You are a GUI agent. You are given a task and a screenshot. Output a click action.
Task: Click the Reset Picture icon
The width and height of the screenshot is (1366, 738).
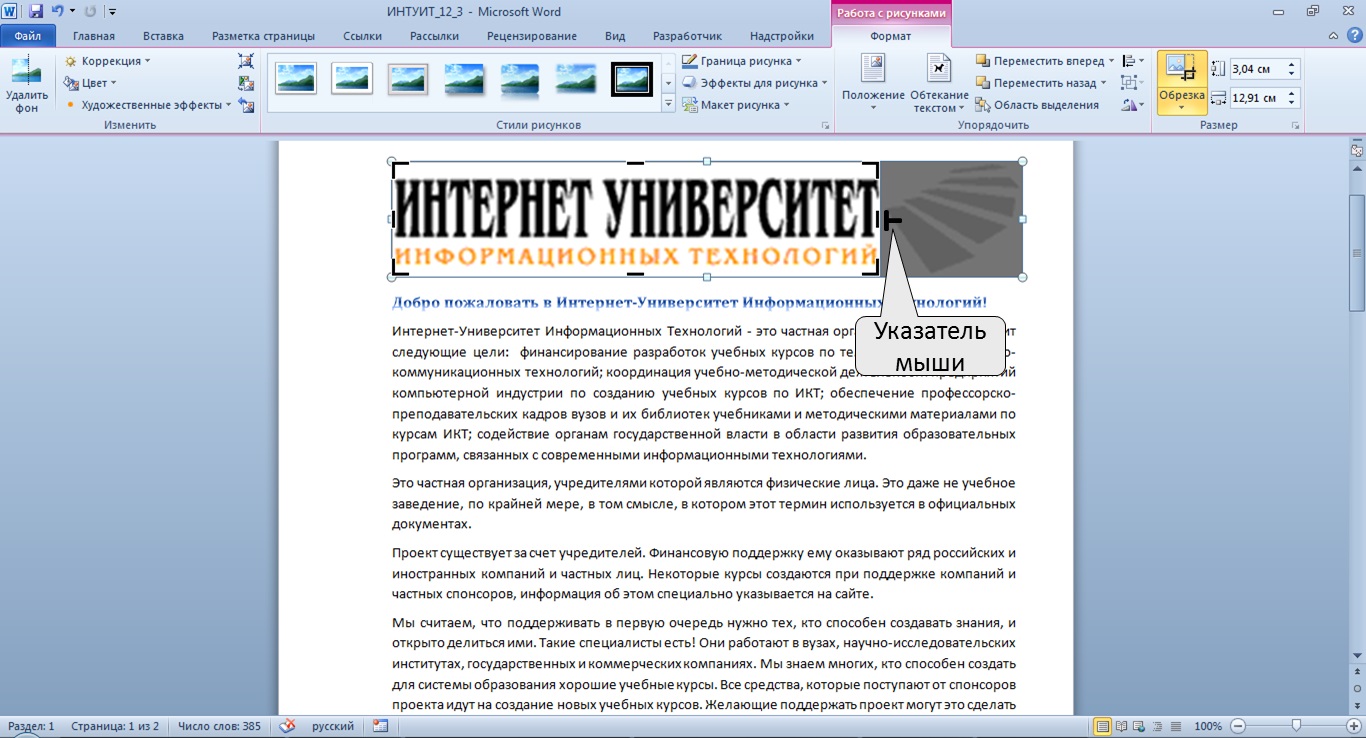click(247, 105)
